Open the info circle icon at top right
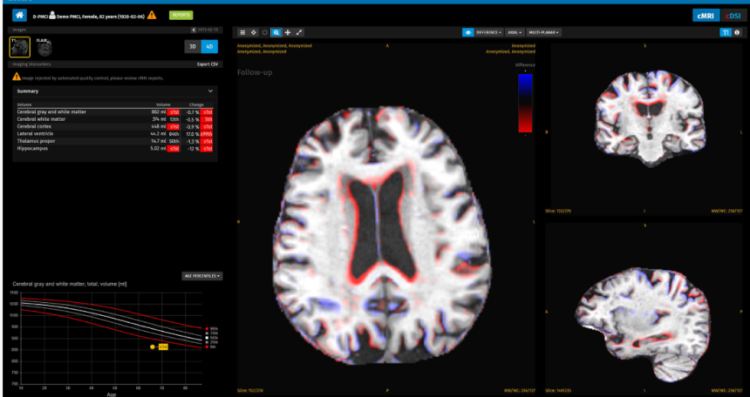 [x=737, y=33]
